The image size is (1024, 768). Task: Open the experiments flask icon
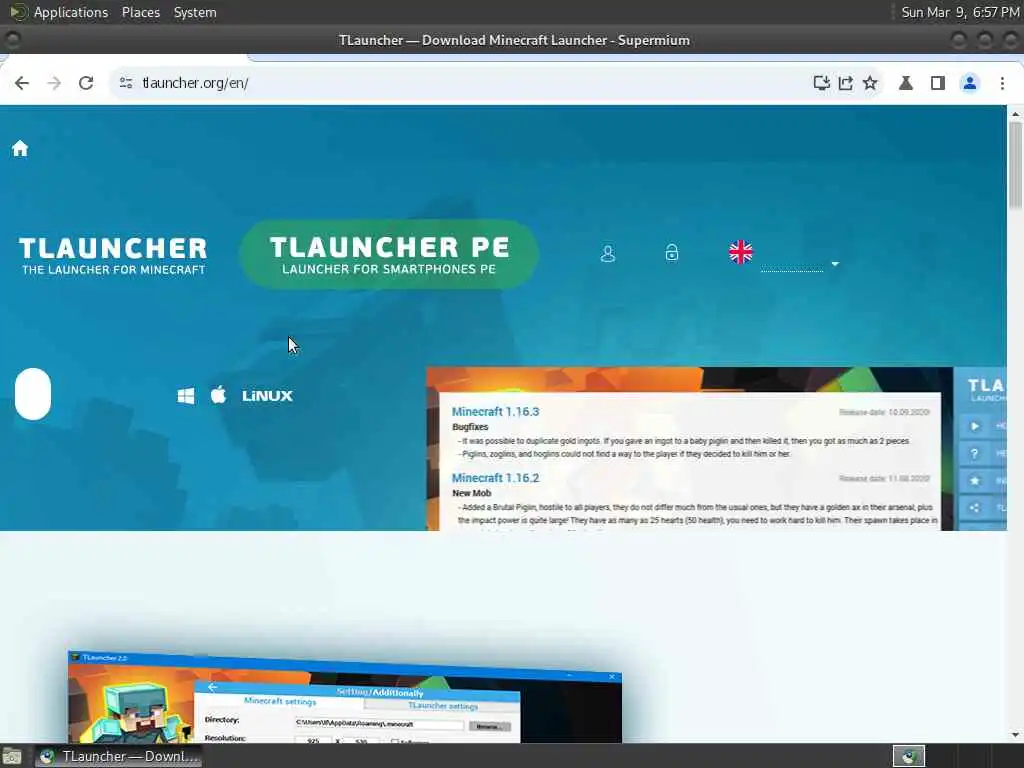click(x=906, y=83)
